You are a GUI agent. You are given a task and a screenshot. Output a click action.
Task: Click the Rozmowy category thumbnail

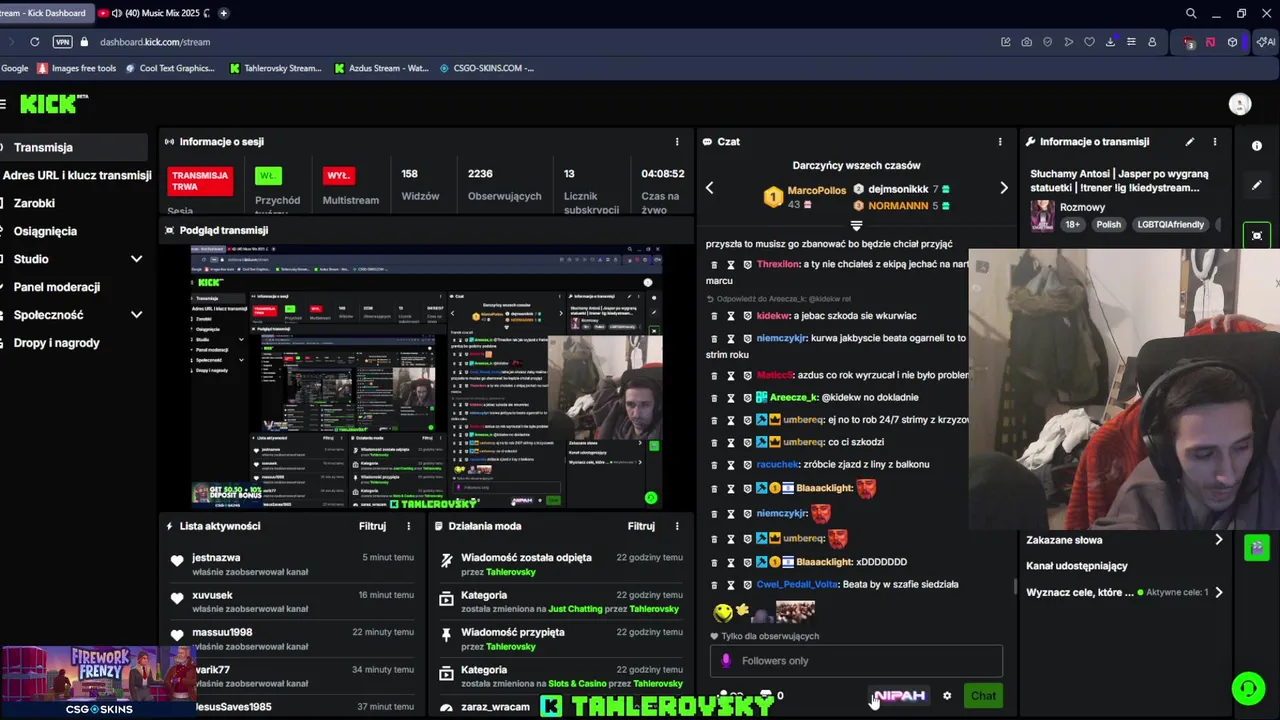(x=1042, y=216)
